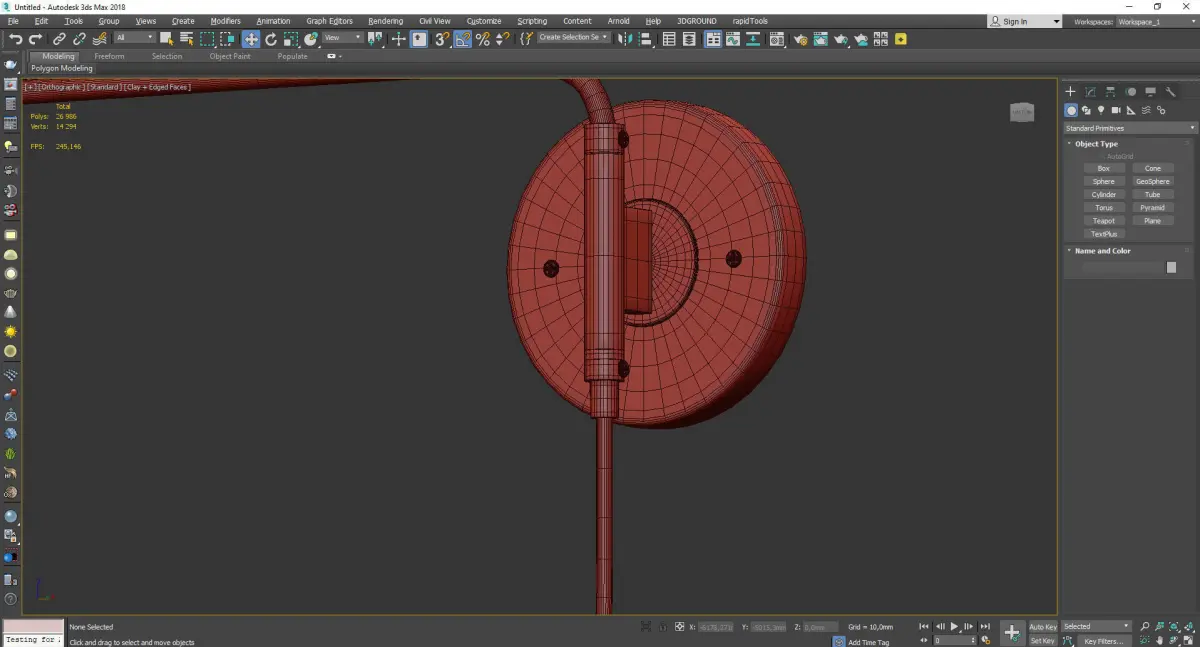Open the Modify panel tab icon
Image resolution: width=1200 pixels, height=647 pixels.
click(1090, 92)
